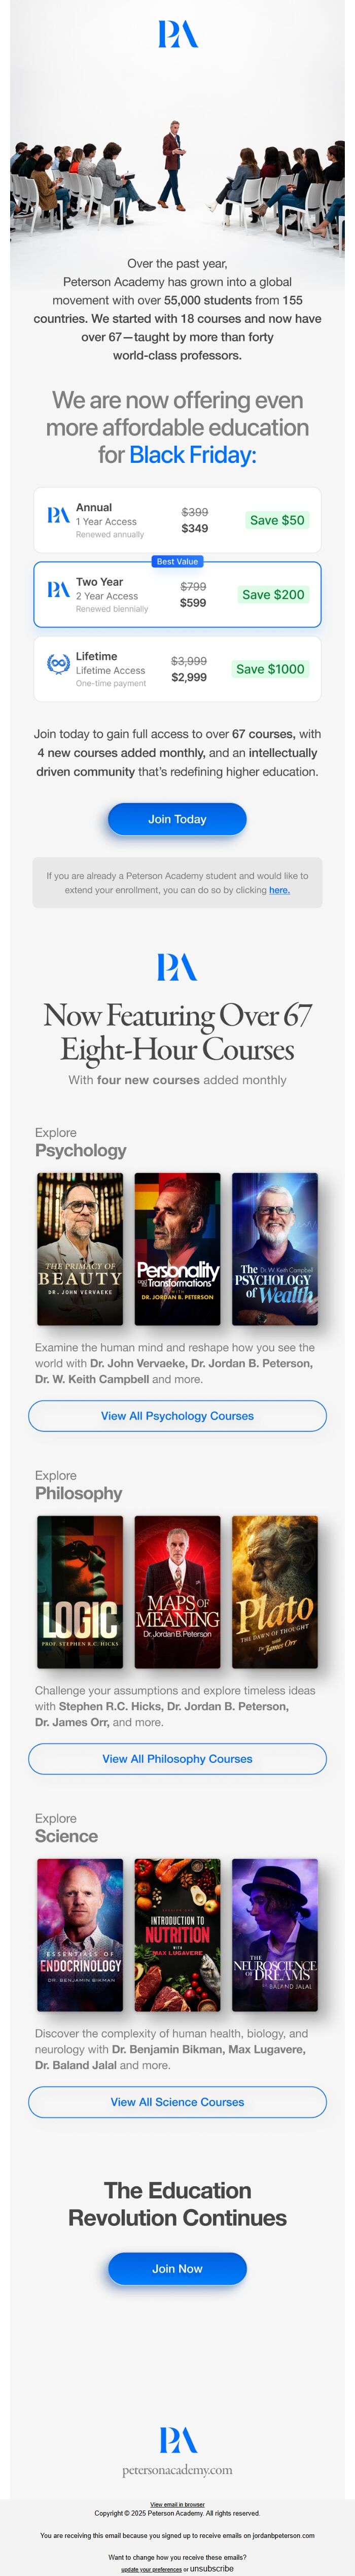The width and height of the screenshot is (355, 2576).
Task: Click the PA logo above petersonacademy.com
Action: pyautogui.click(x=177, y=2439)
